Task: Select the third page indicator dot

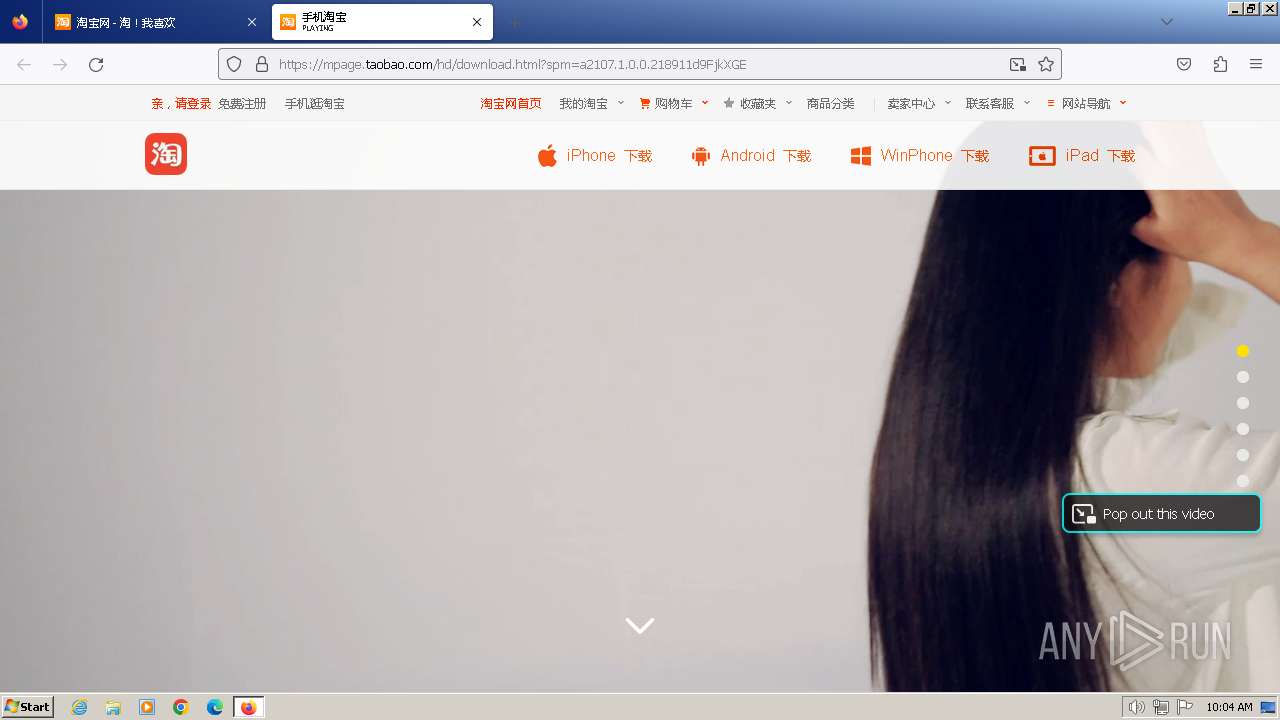Action: (x=1243, y=403)
